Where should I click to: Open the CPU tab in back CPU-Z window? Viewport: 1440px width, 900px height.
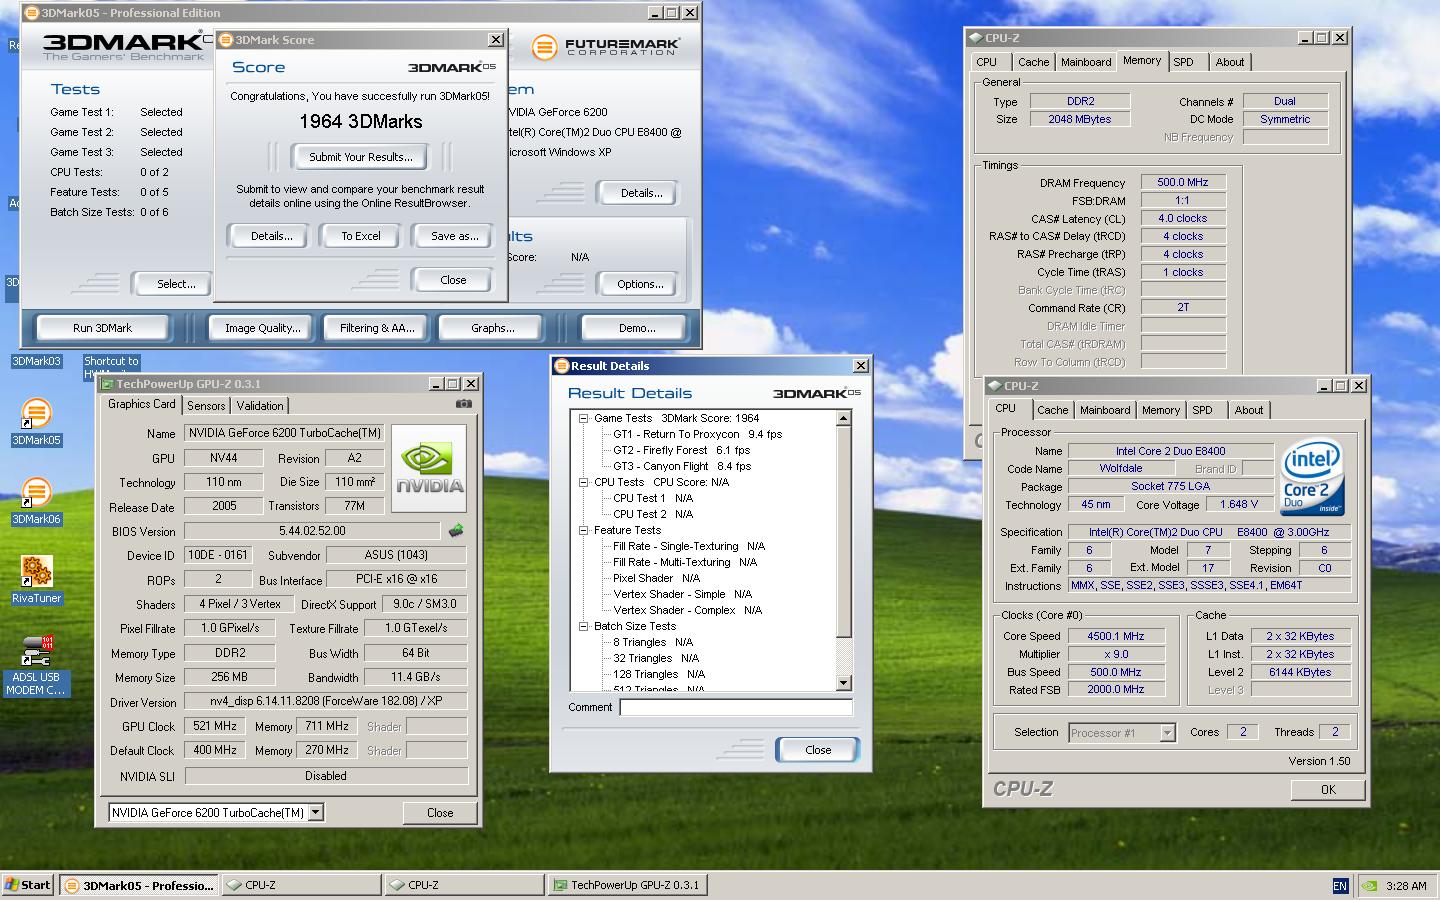point(987,62)
